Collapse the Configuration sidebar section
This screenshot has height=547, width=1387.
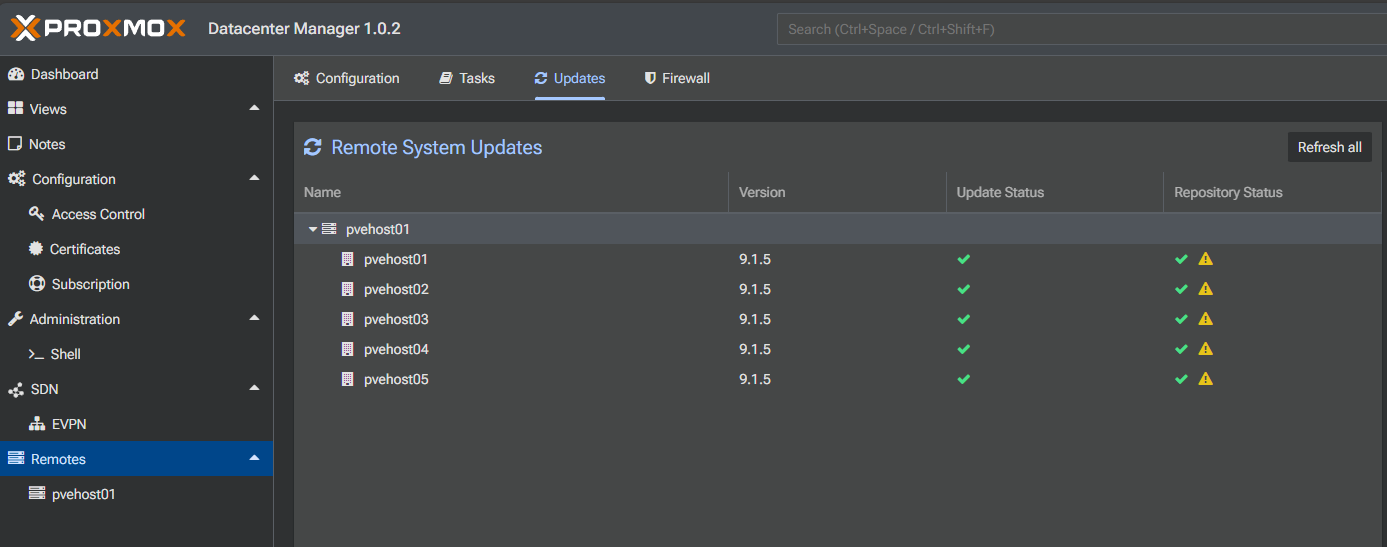(254, 178)
